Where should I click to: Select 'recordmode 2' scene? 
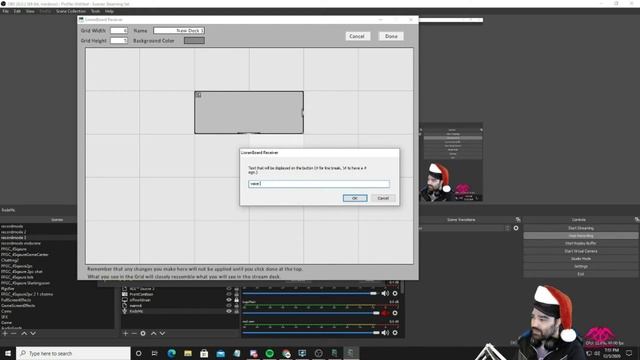pos(13,232)
